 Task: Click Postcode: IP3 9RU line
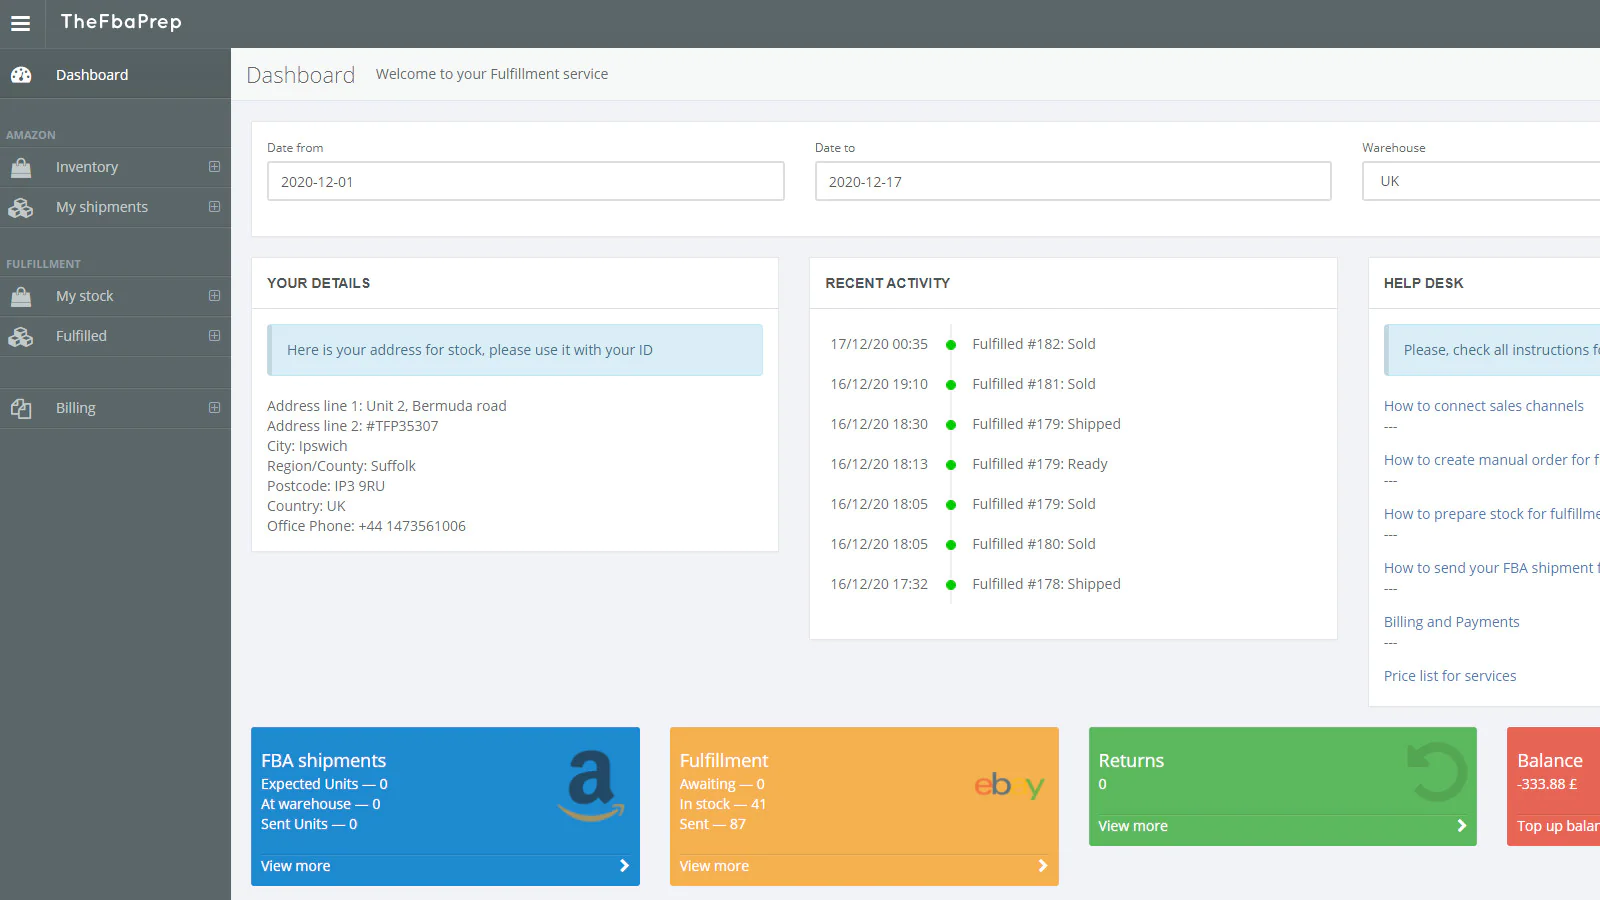[326, 486]
